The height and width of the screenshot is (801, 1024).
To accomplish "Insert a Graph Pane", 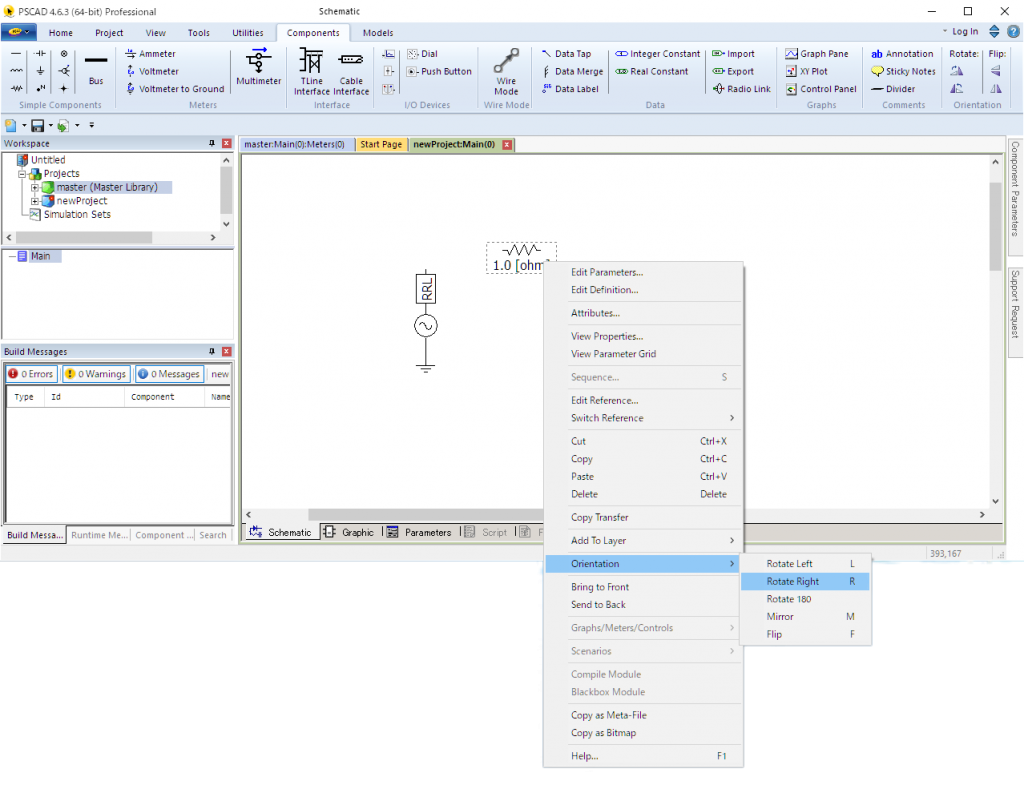I will pos(817,54).
